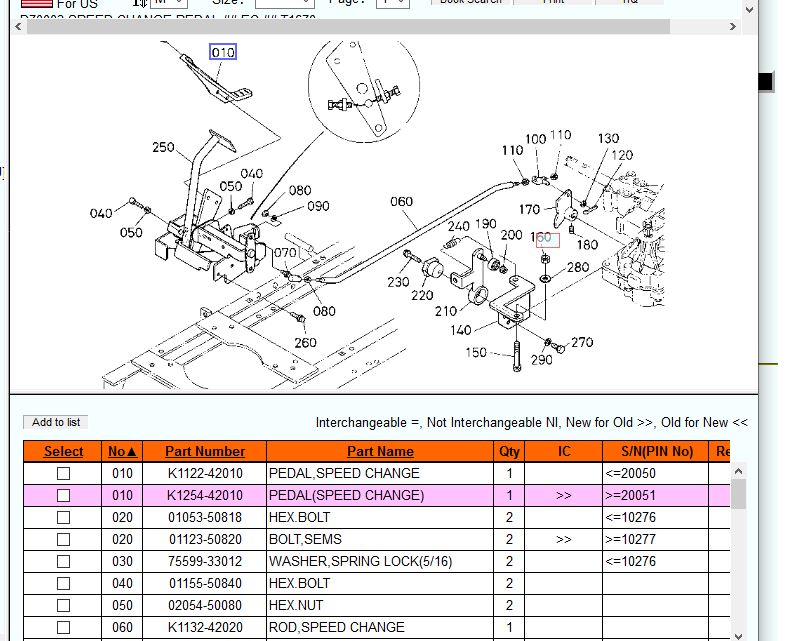Click the 240 callout in diagram

pyautogui.click(x=458, y=226)
